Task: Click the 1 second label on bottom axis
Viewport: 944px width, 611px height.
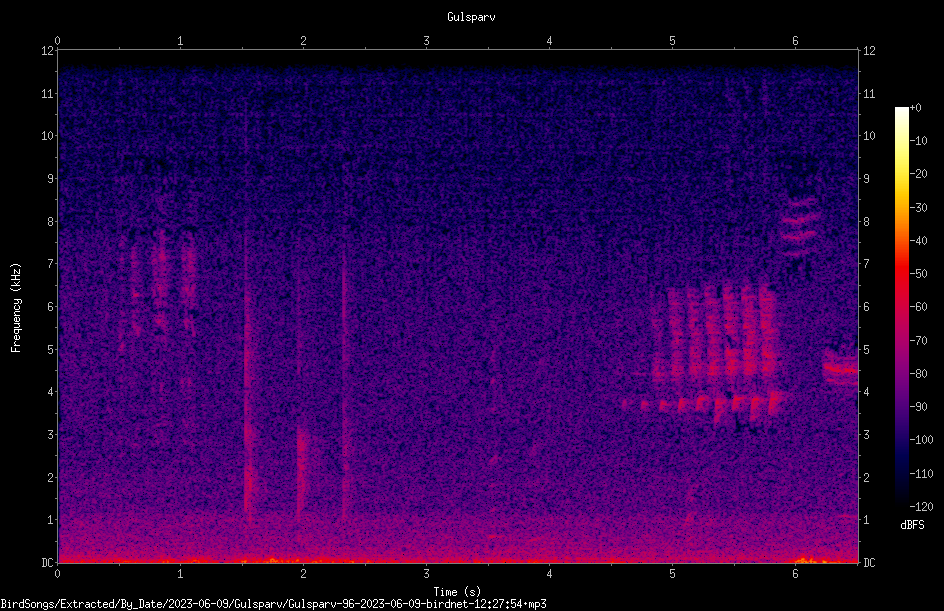Action: tap(180, 574)
